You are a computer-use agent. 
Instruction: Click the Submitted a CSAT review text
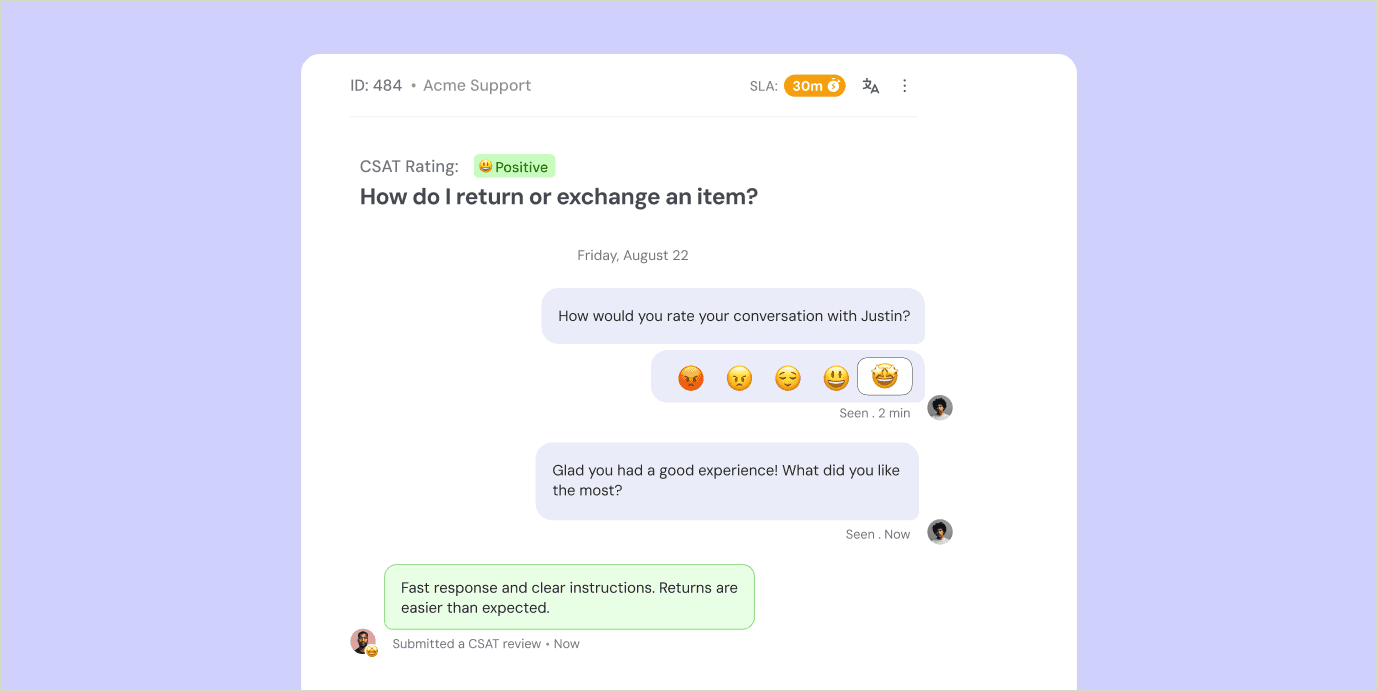coord(467,644)
